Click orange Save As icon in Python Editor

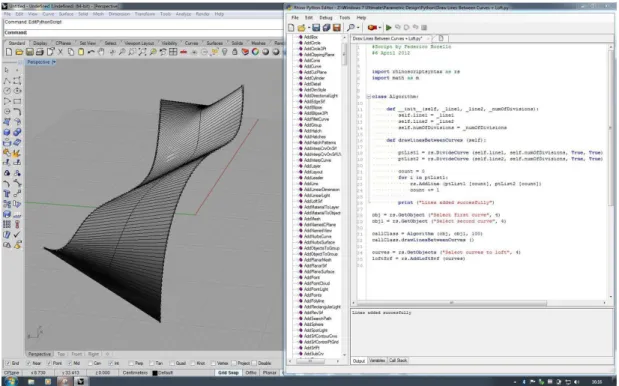pos(336,28)
